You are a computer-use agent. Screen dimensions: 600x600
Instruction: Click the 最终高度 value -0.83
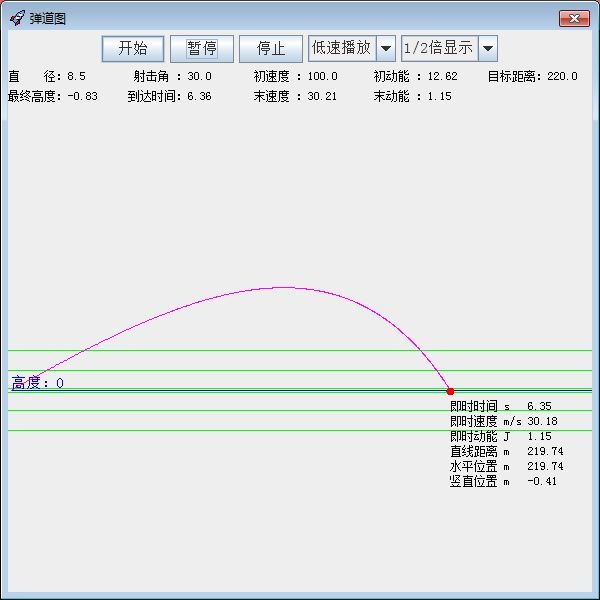82,96
